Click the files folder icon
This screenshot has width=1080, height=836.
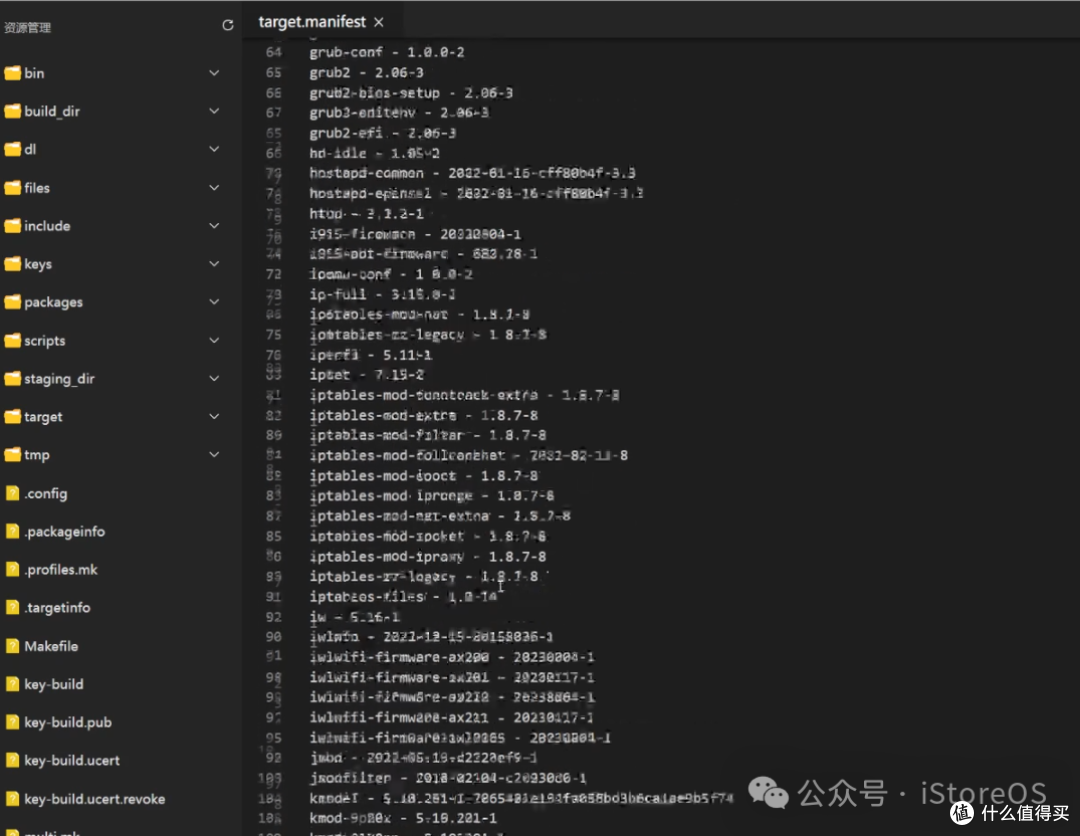[x=12, y=187]
